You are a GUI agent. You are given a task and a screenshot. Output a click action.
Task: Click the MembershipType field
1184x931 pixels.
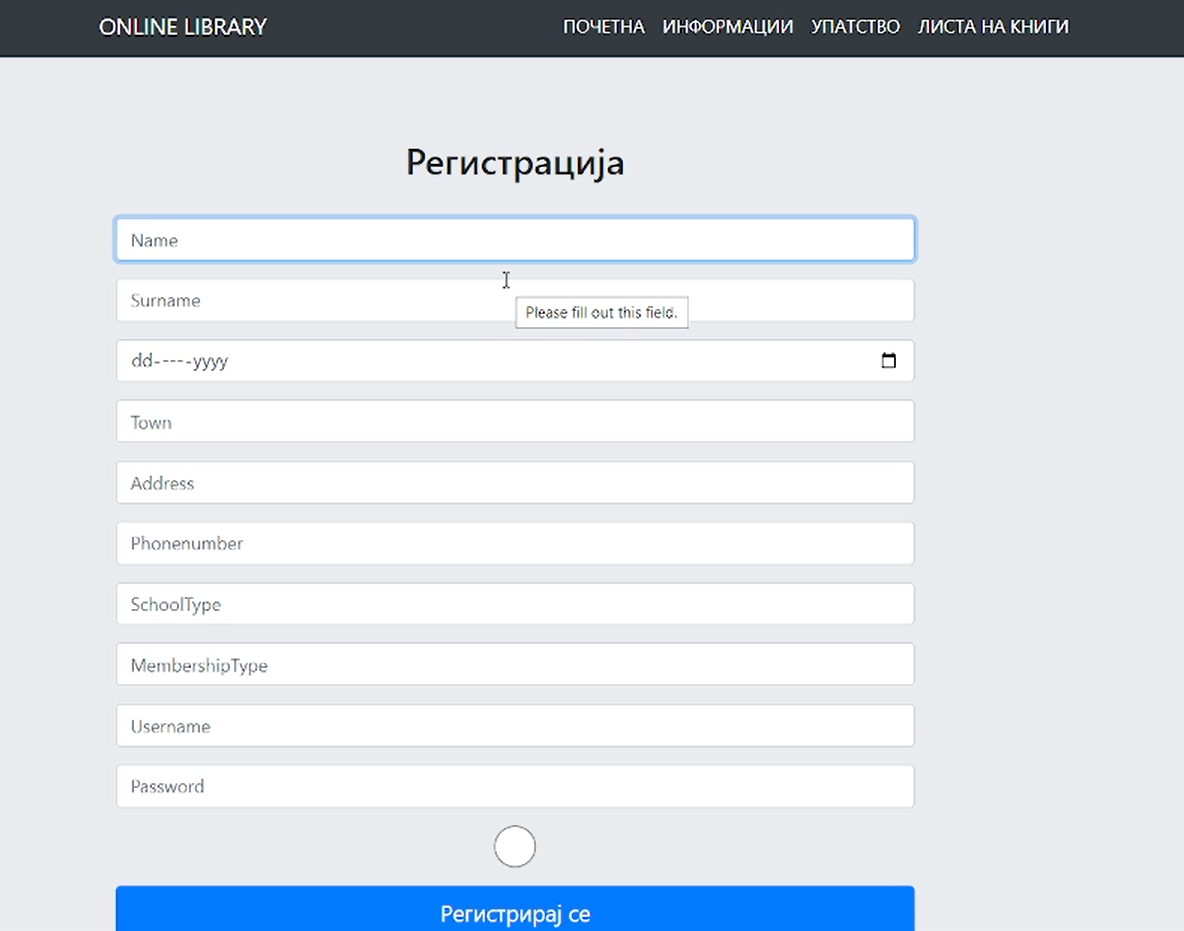click(514, 665)
